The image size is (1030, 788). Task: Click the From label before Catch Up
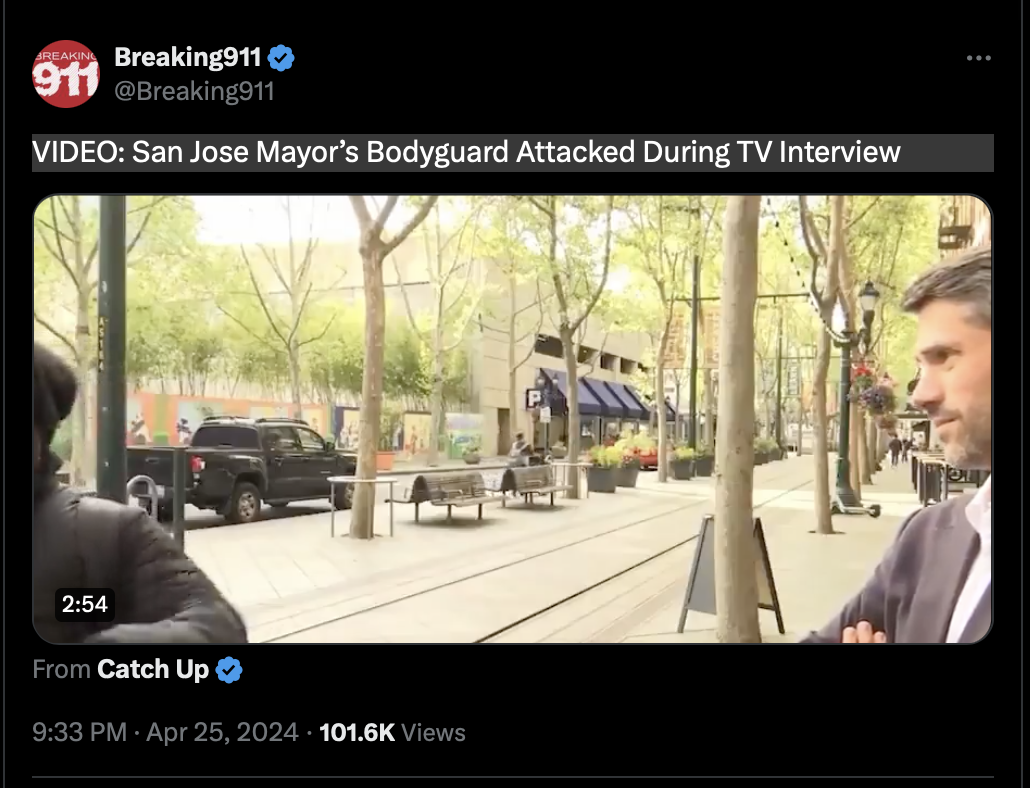pyautogui.click(x=62, y=669)
